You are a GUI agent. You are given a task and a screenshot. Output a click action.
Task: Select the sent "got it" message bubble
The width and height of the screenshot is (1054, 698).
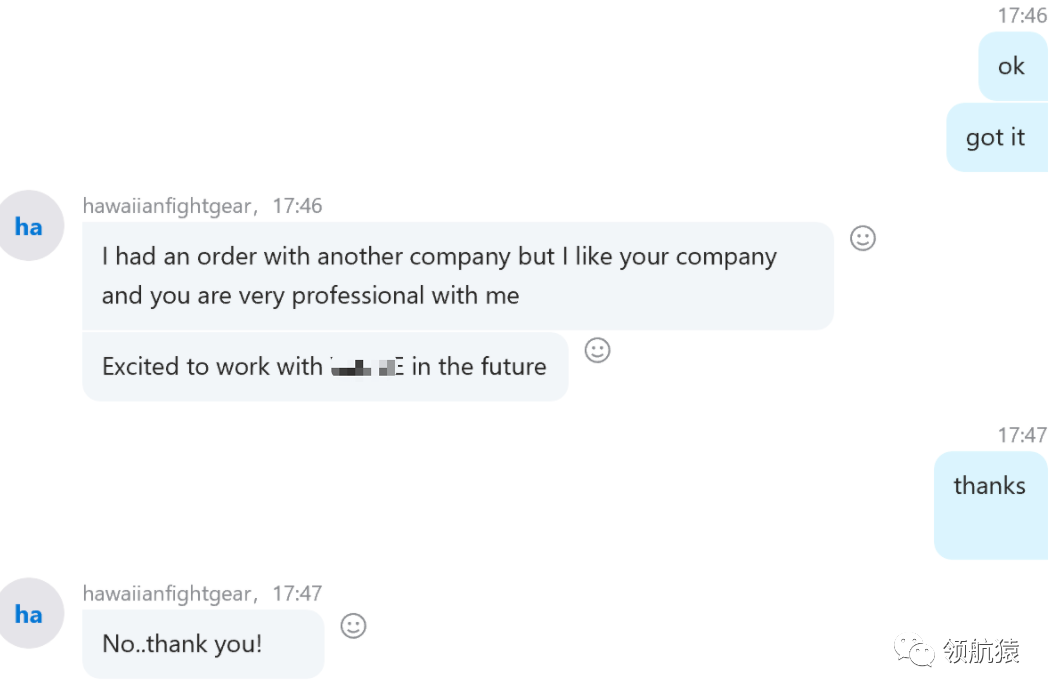(x=995, y=137)
